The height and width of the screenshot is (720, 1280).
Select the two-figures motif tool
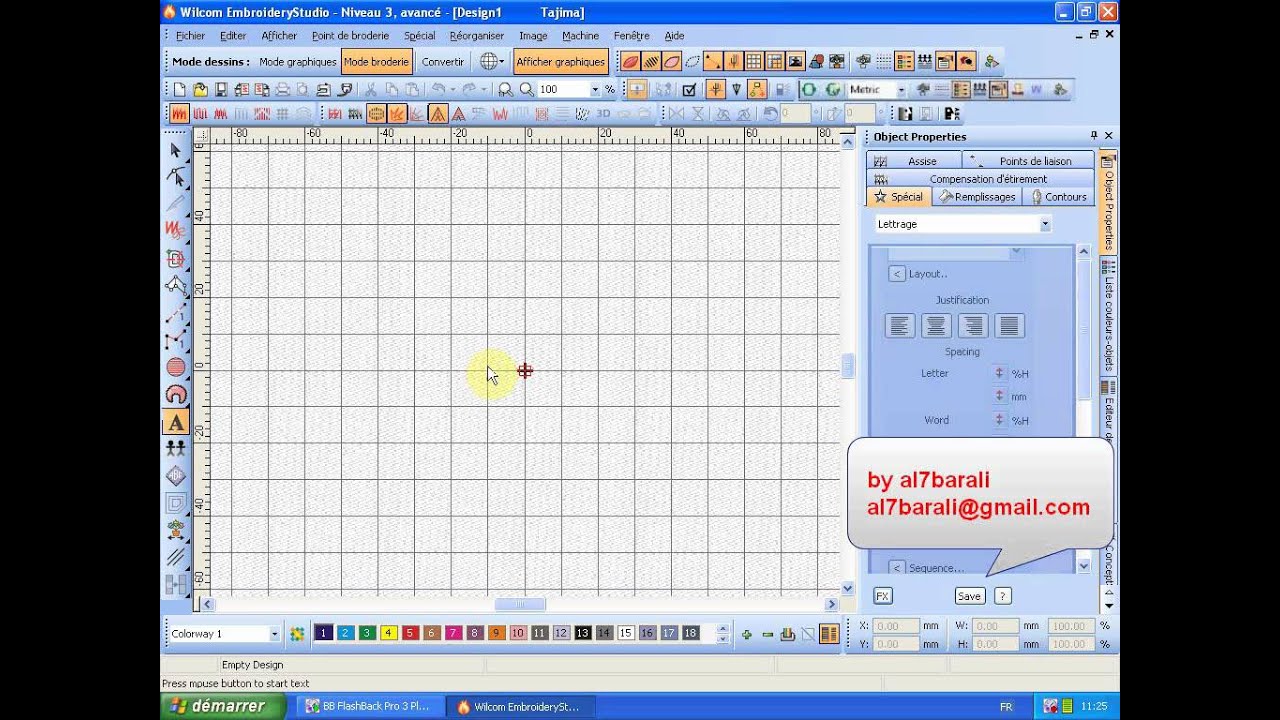tap(176, 449)
